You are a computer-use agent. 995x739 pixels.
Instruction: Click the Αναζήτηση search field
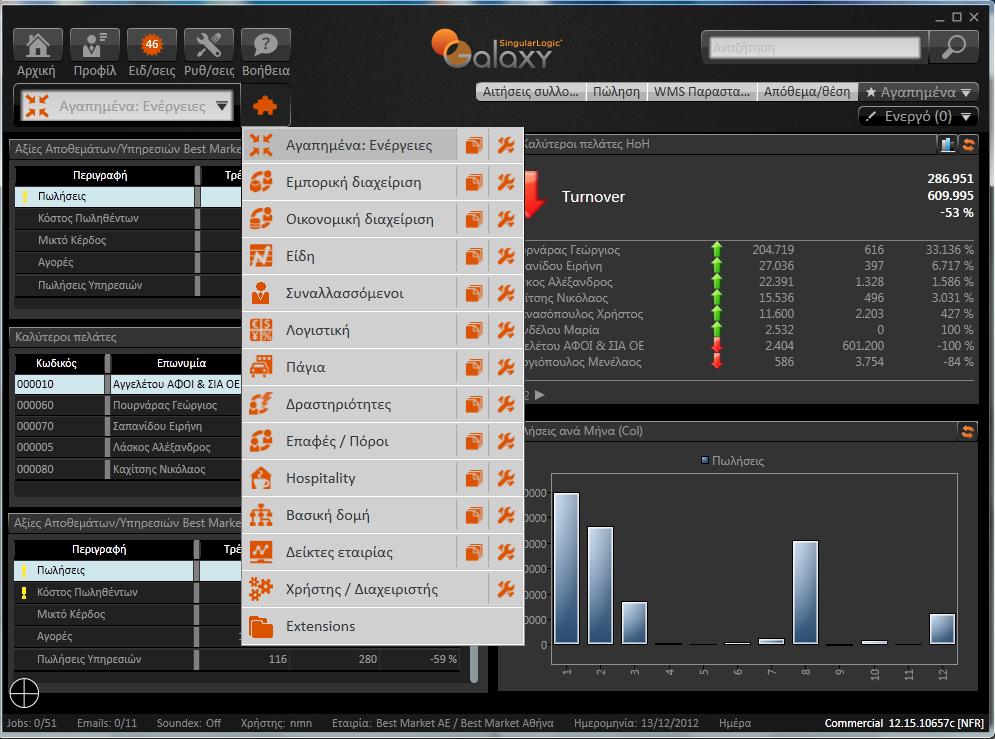coord(813,47)
